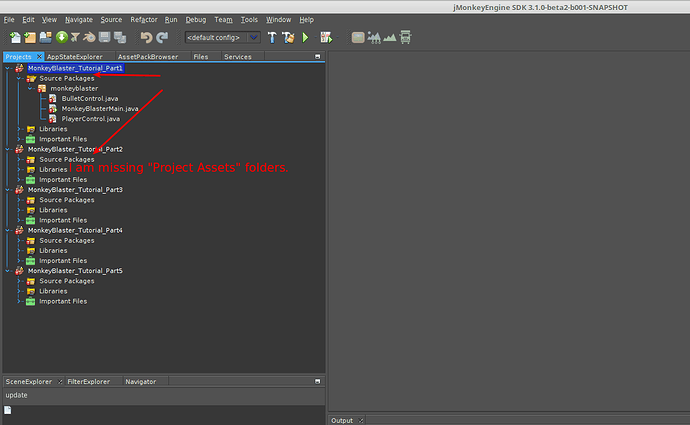
Task: Expand Libraries under Tutorial_Part1
Action: (19, 129)
